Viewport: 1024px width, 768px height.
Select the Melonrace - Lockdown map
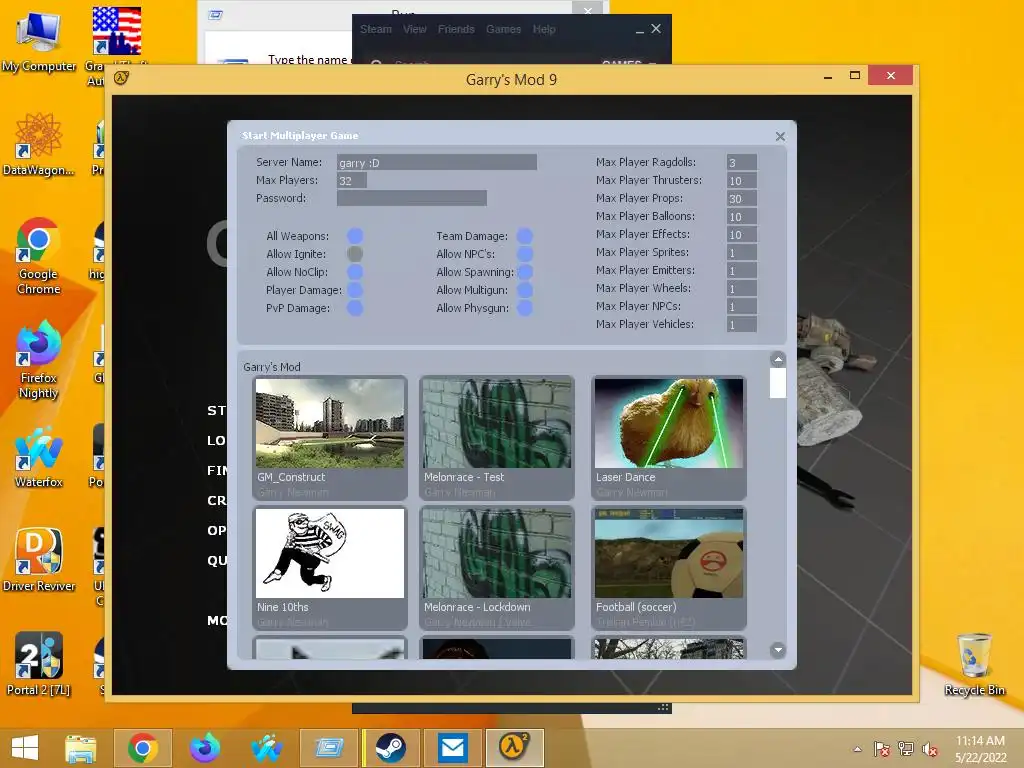(x=497, y=568)
